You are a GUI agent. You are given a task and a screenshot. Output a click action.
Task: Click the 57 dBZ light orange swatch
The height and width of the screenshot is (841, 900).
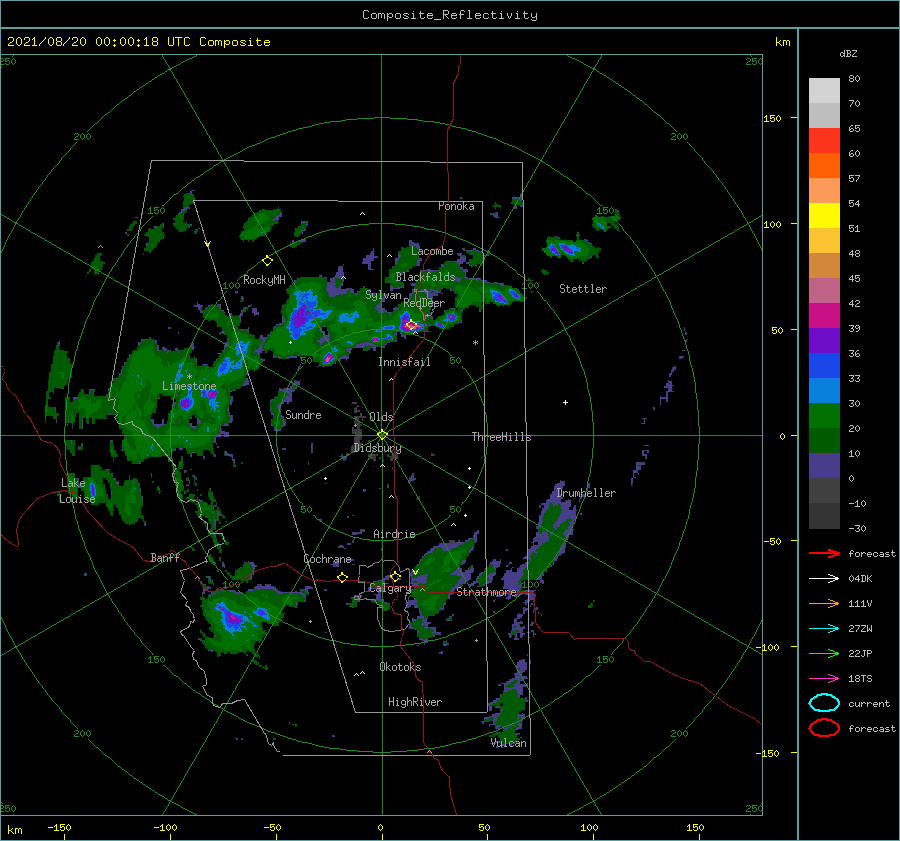[x=824, y=190]
